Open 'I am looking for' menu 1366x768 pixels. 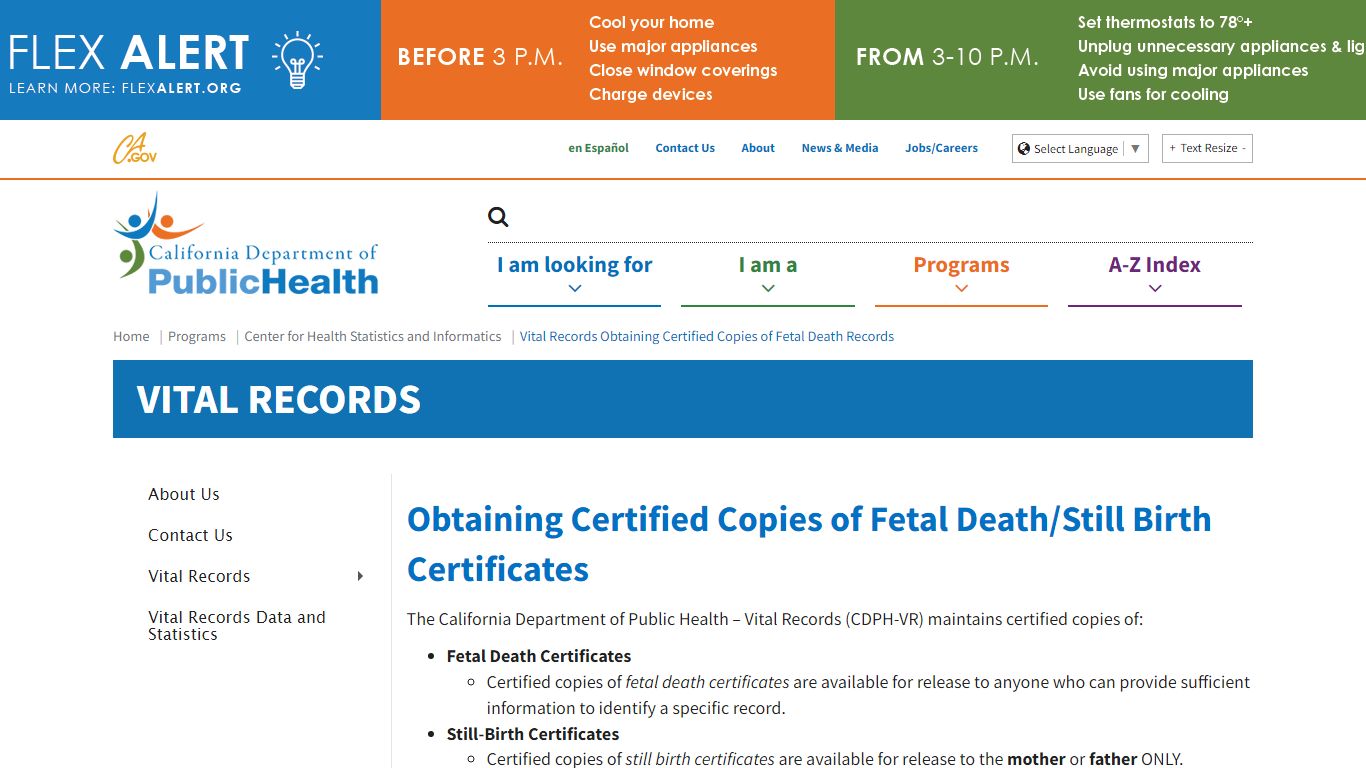[x=575, y=265]
